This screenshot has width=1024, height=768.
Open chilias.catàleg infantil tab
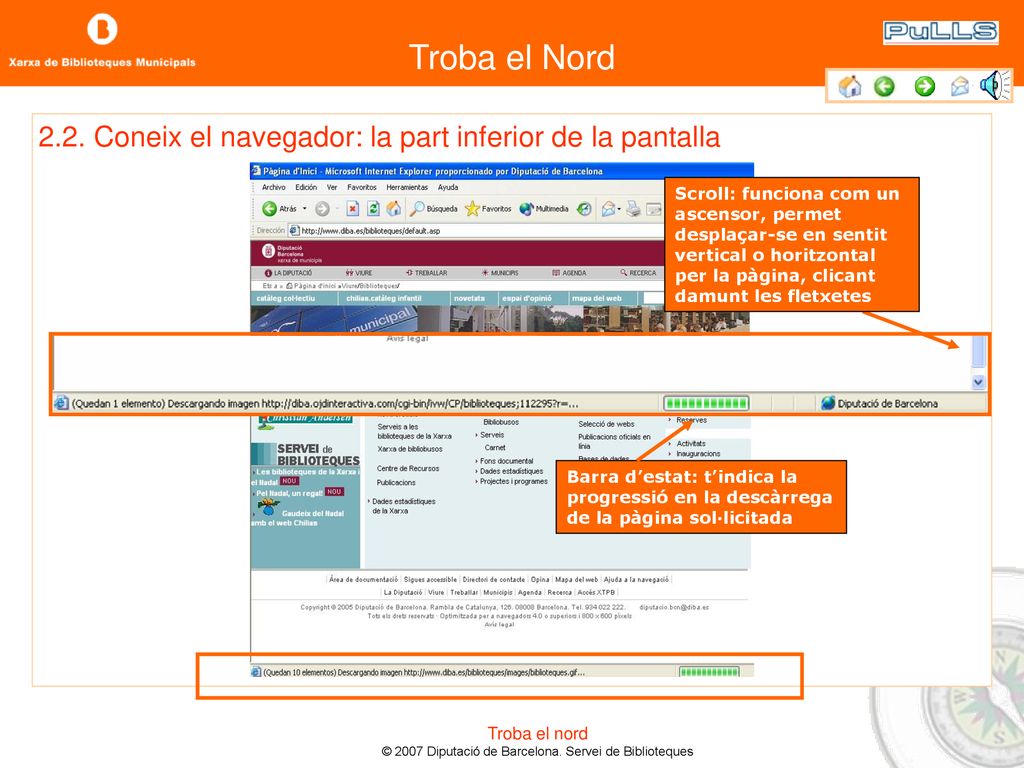click(x=384, y=298)
